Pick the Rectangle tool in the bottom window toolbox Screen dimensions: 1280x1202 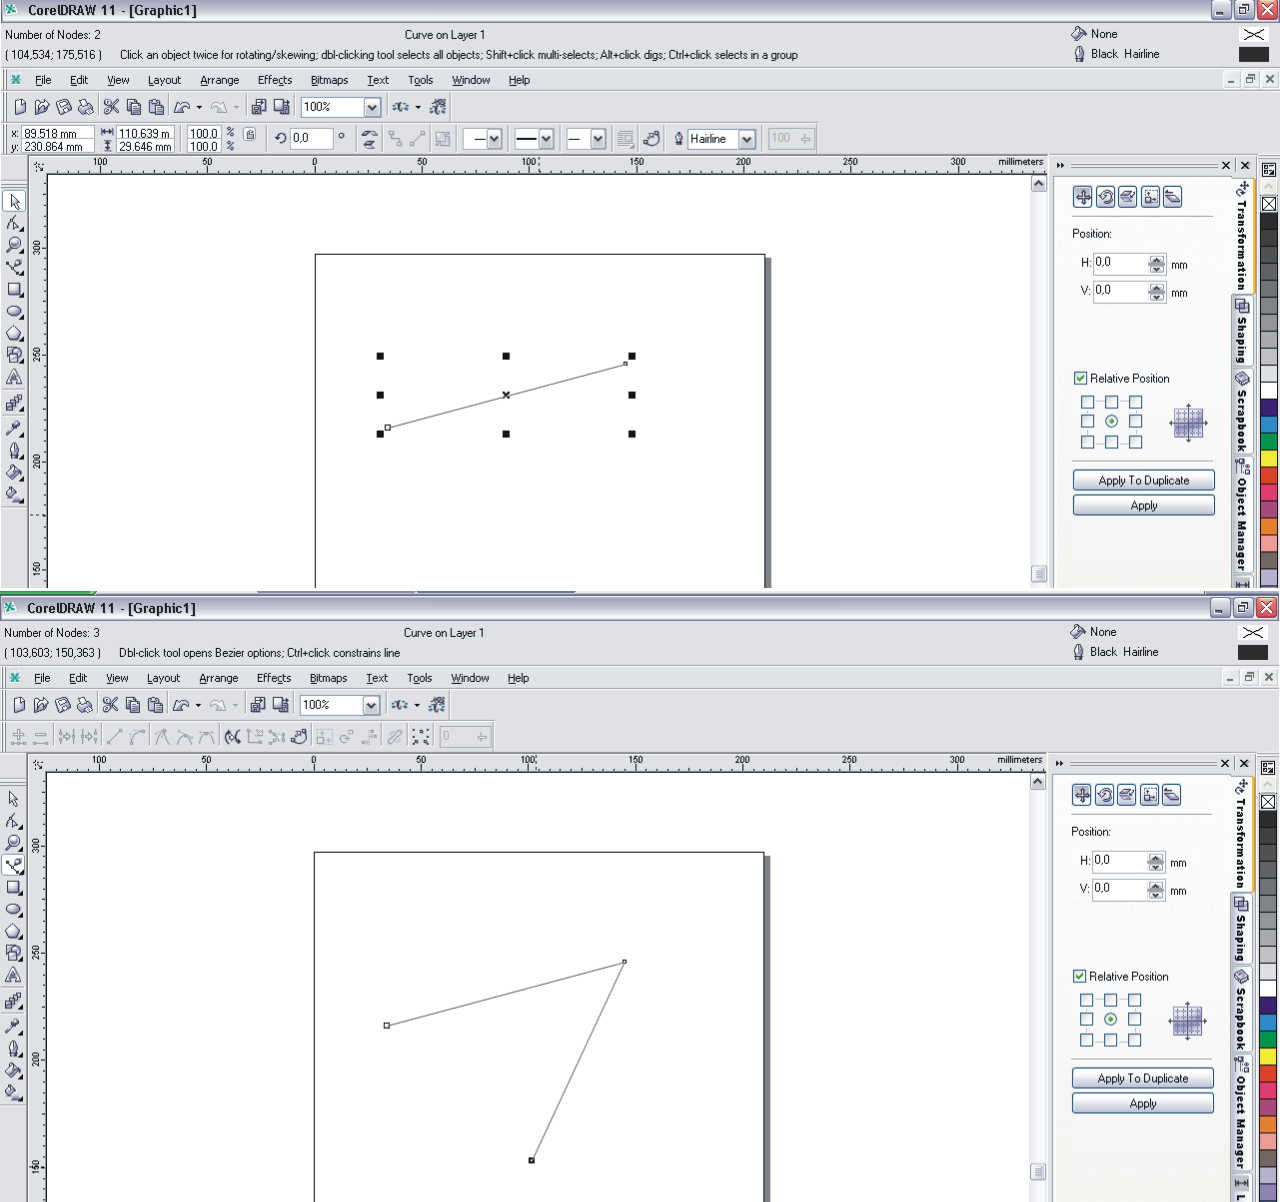coord(14,888)
